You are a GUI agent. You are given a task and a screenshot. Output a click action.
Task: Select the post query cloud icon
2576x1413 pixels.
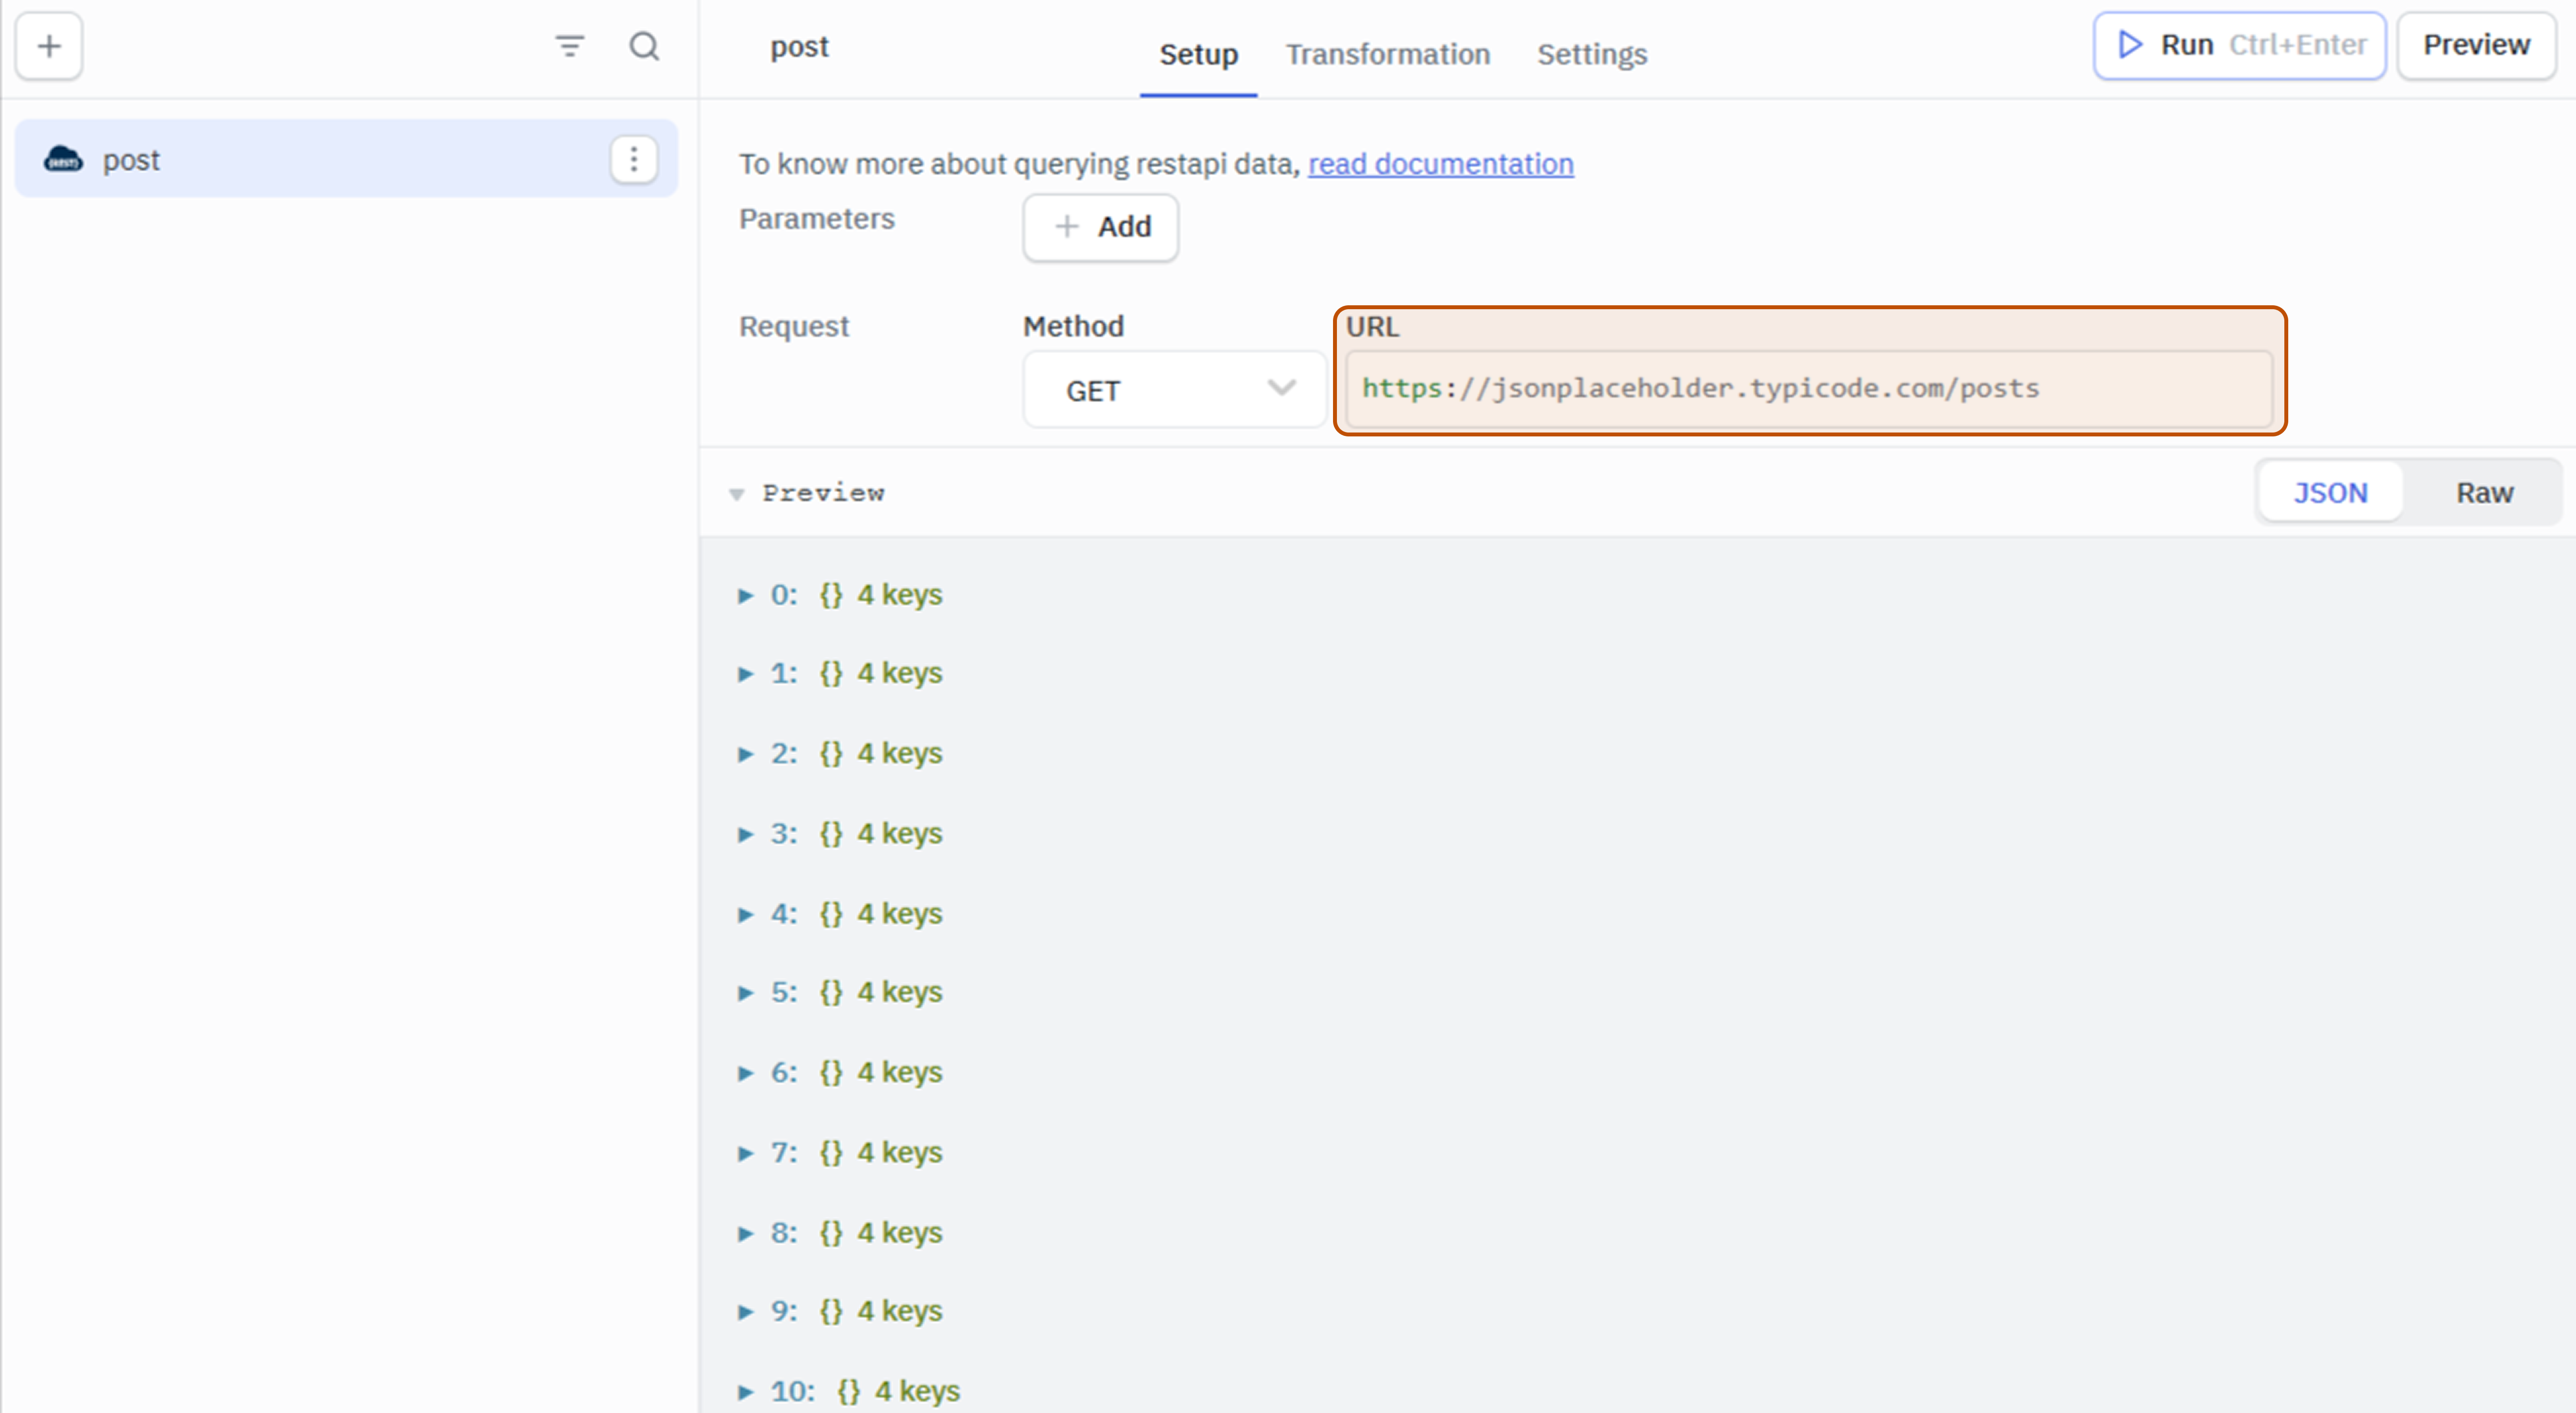[63, 159]
